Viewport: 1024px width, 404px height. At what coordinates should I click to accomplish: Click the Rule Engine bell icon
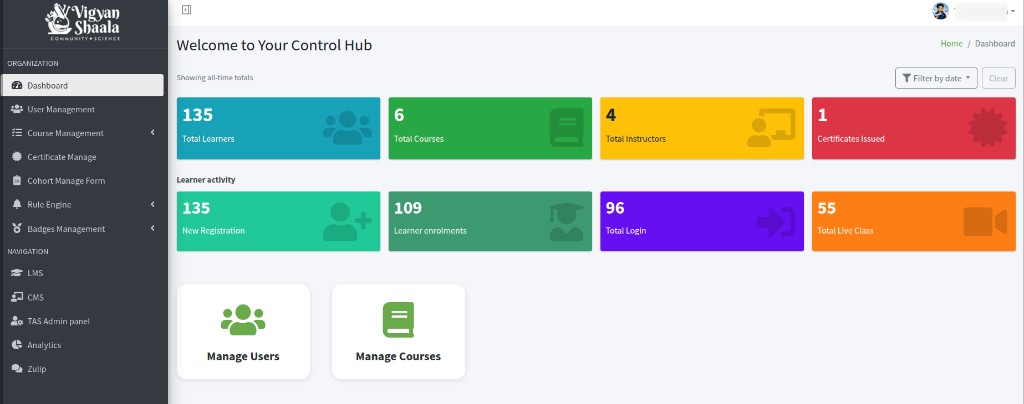click(17, 204)
